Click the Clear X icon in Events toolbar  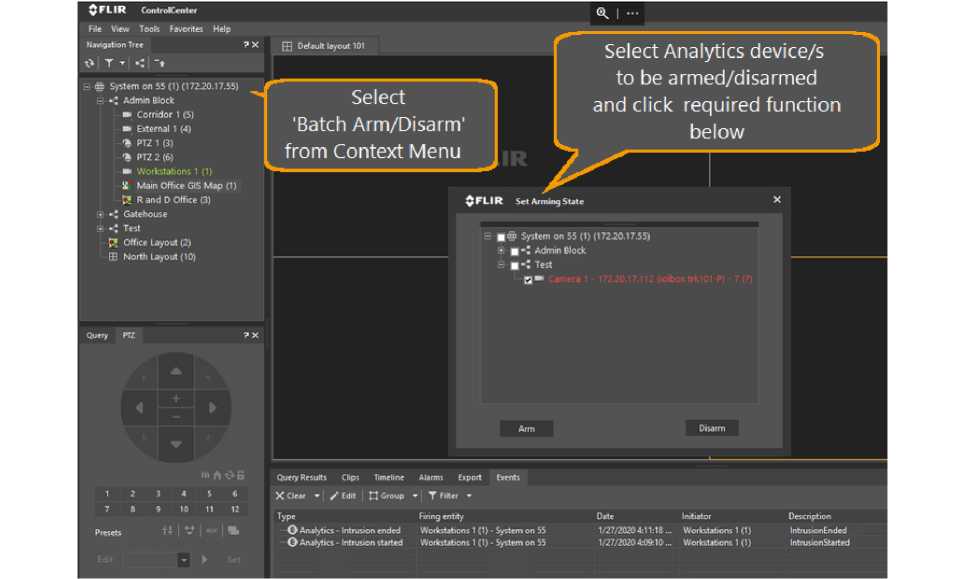[x=281, y=496]
